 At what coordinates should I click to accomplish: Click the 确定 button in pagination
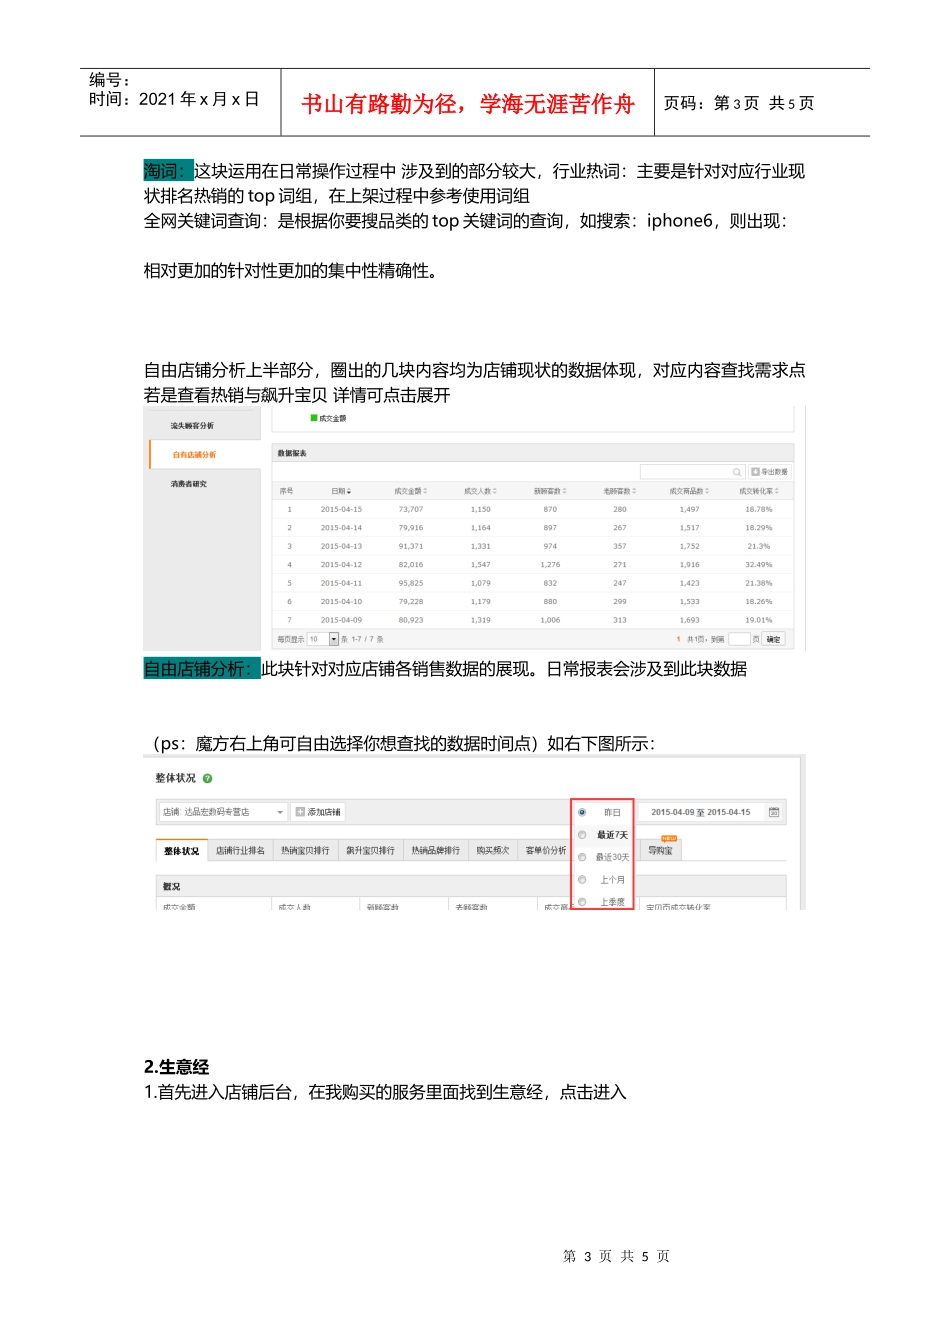point(773,639)
